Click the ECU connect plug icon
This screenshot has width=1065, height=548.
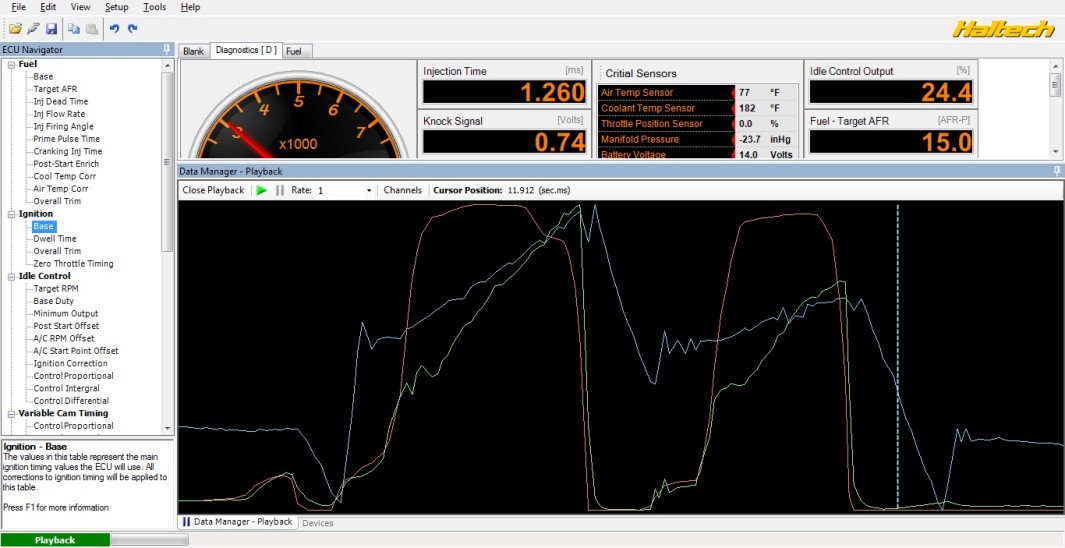(x=33, y=29)
